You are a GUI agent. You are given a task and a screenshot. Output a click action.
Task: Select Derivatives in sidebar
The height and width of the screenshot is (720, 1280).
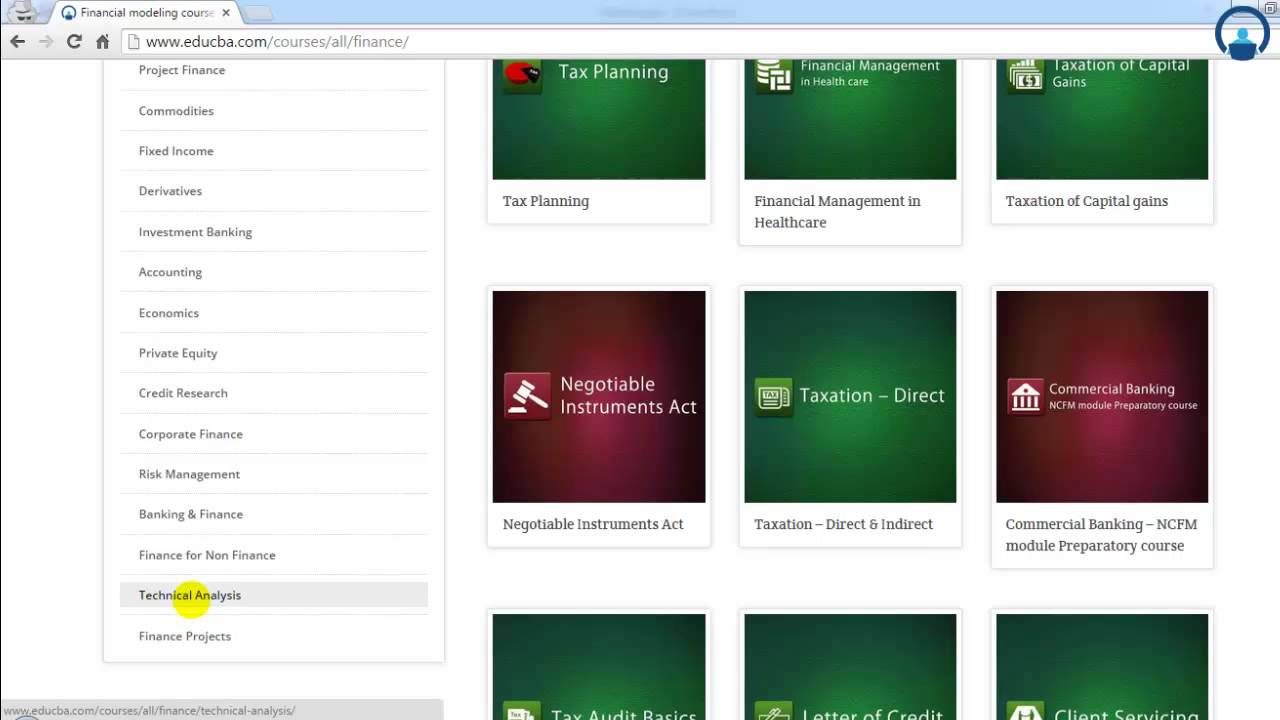click(x=170, y=191)
